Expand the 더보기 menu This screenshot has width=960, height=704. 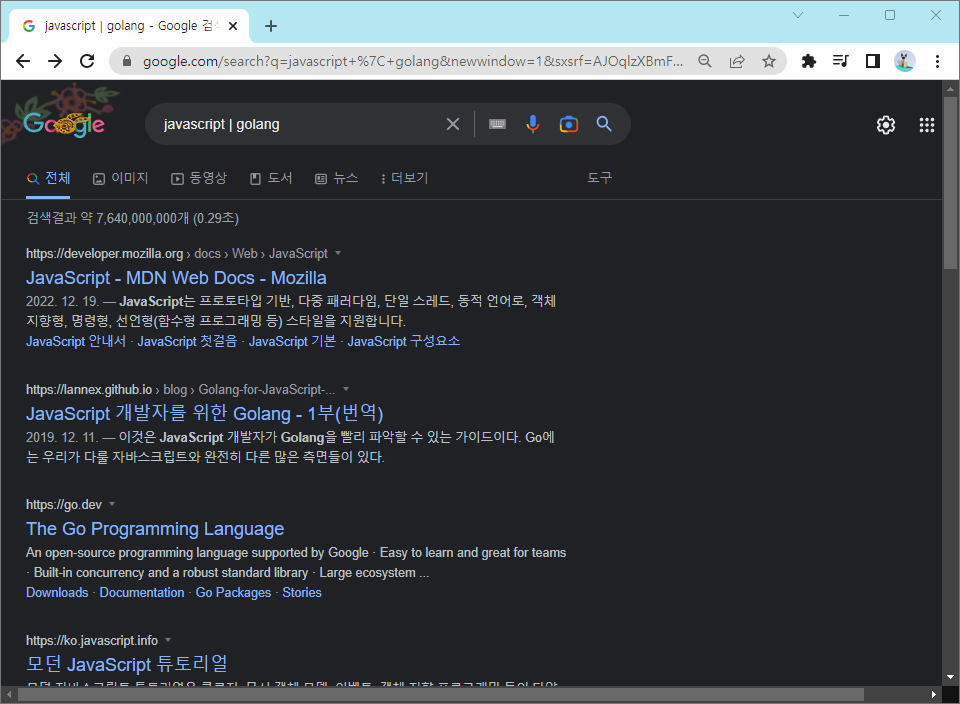tap(405, 178)
